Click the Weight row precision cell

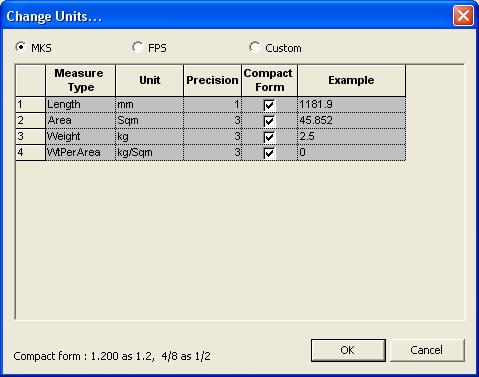(212, 136)
